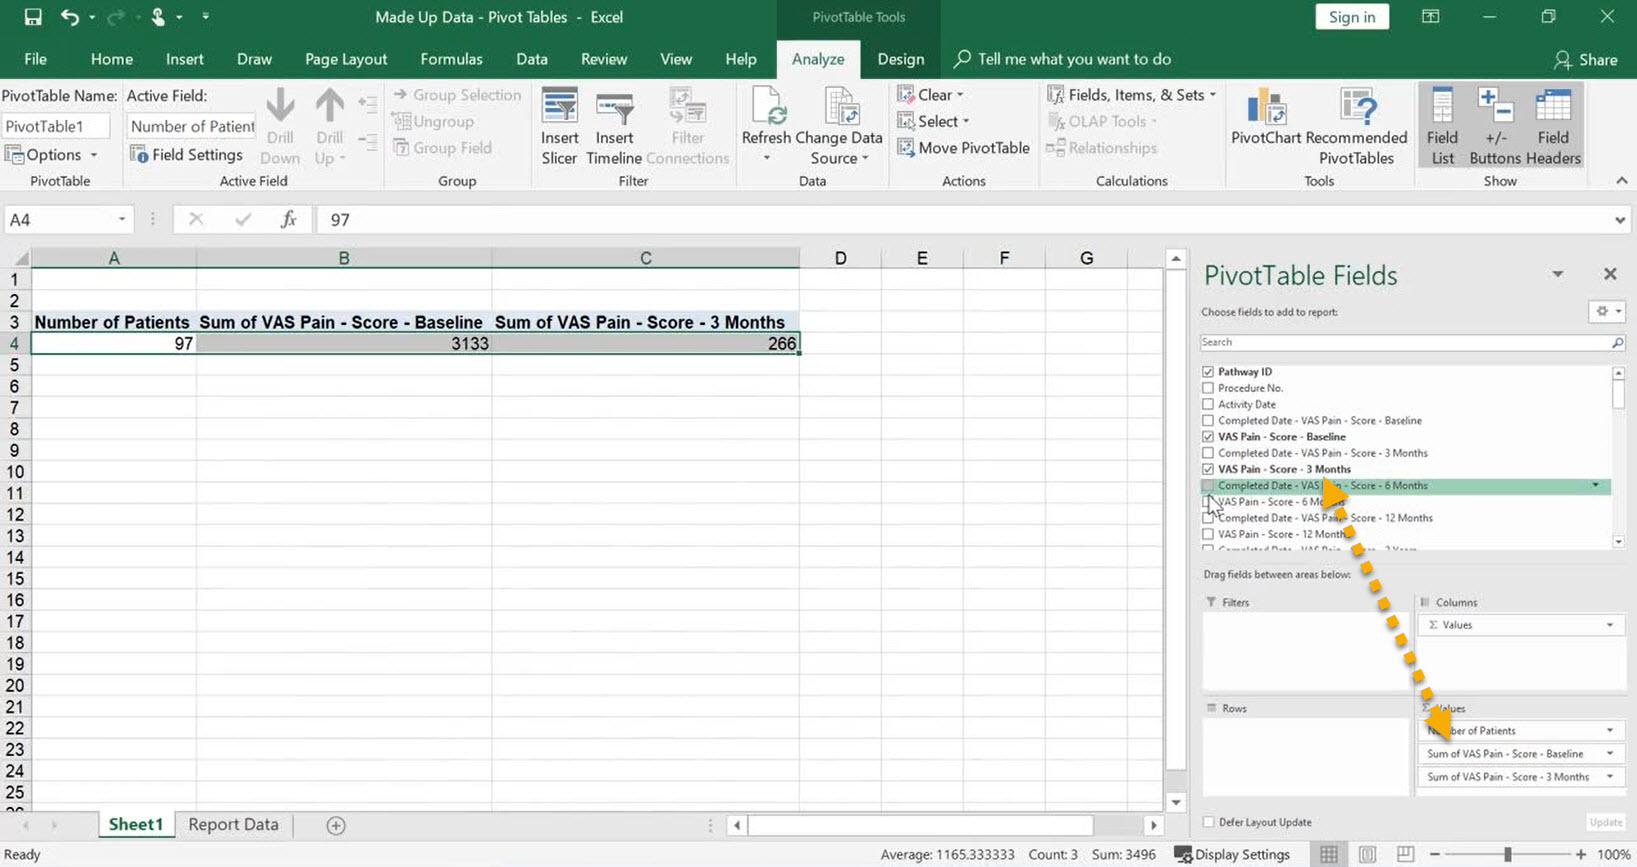Switch to Normal view in status bar
Viewport: 1637px width, 867px height.
click(x=1328, y=854)
